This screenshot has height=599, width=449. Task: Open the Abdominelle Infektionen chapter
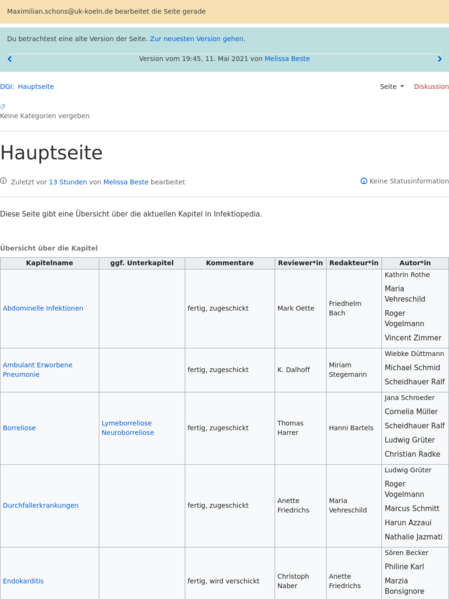(43, 308)
